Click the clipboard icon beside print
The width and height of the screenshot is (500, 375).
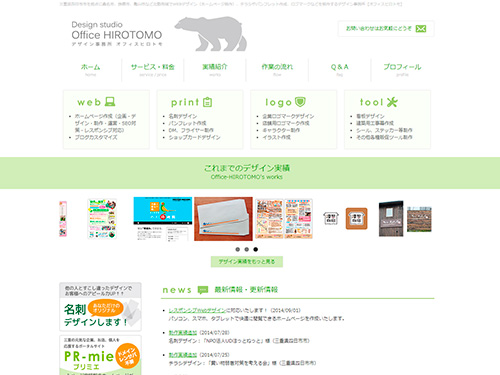(x=207, y=102)
